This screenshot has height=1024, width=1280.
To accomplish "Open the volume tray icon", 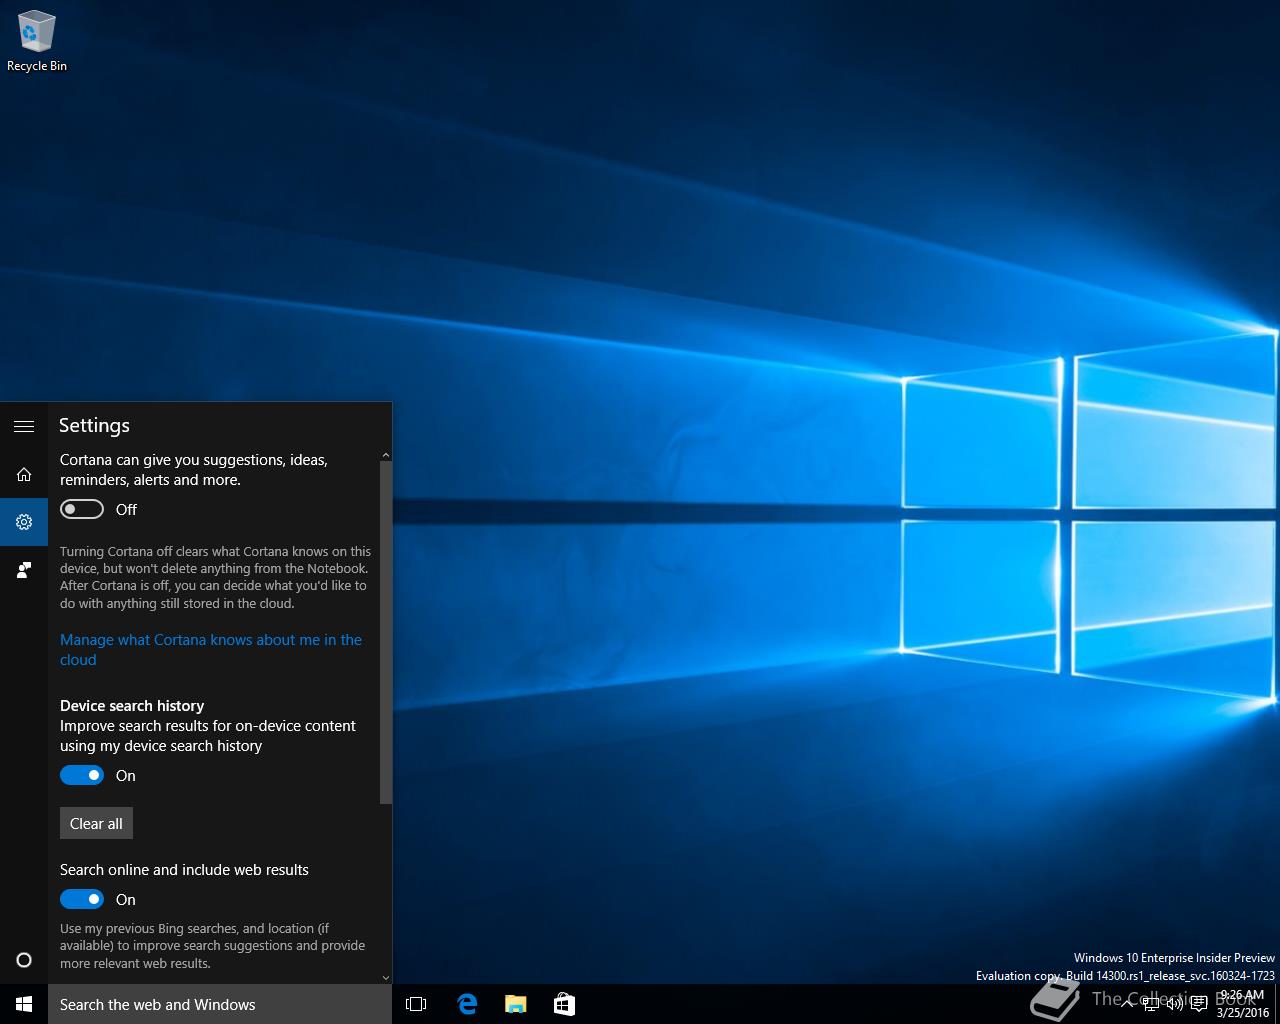I will pyautogui.click(x=1175, y=1004).
